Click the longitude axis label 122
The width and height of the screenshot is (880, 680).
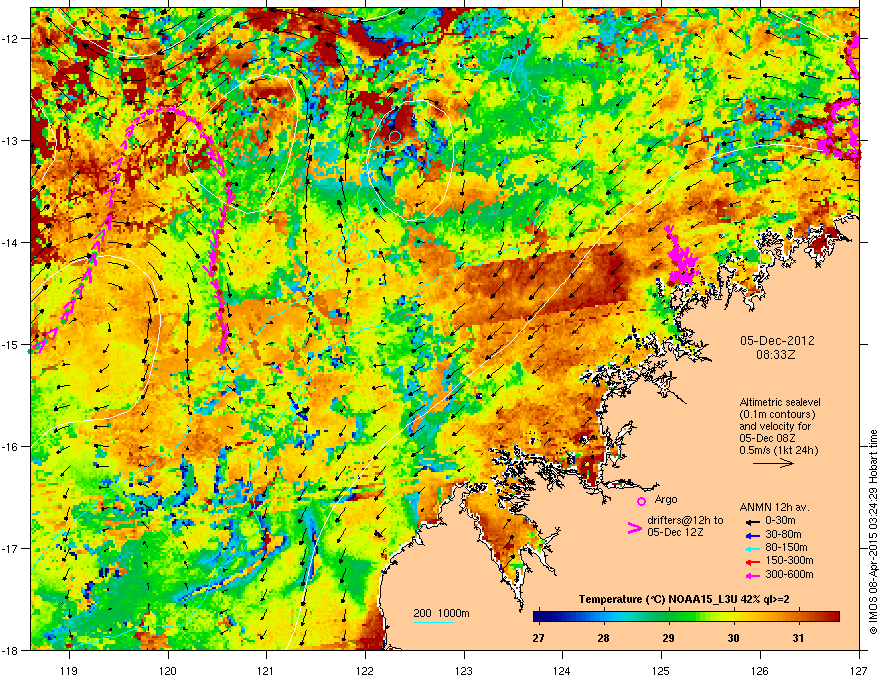point(365,670)
